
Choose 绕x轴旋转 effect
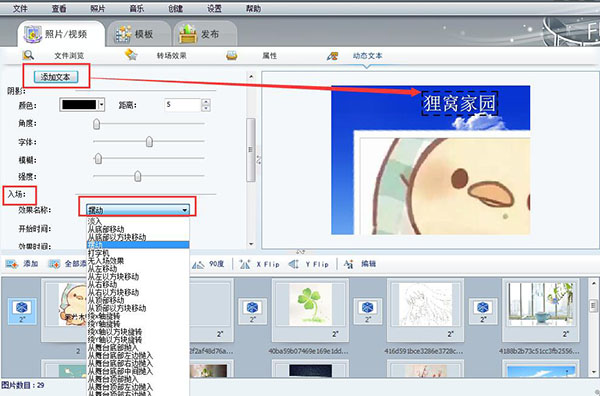tap(138, 316)
